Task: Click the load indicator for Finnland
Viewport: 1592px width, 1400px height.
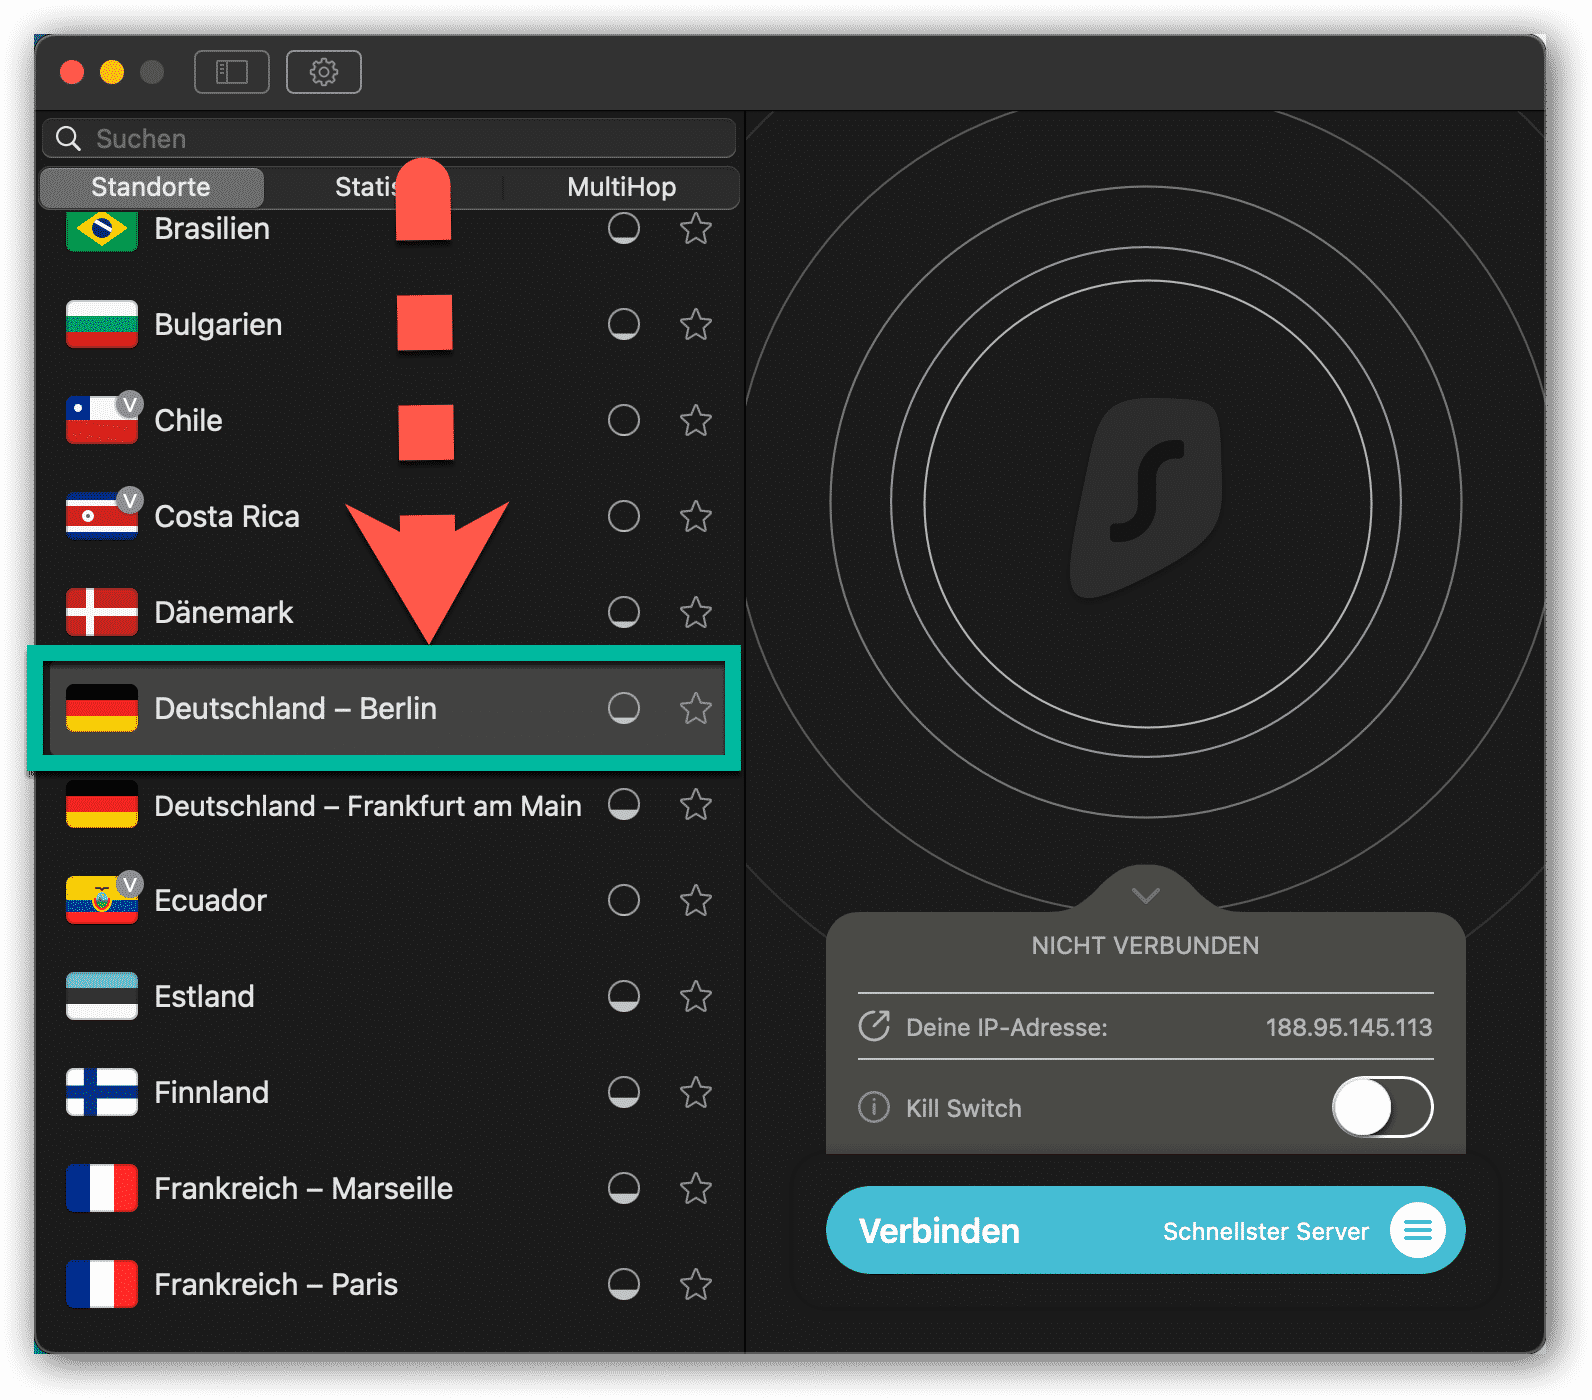Action: [624, 1092]
